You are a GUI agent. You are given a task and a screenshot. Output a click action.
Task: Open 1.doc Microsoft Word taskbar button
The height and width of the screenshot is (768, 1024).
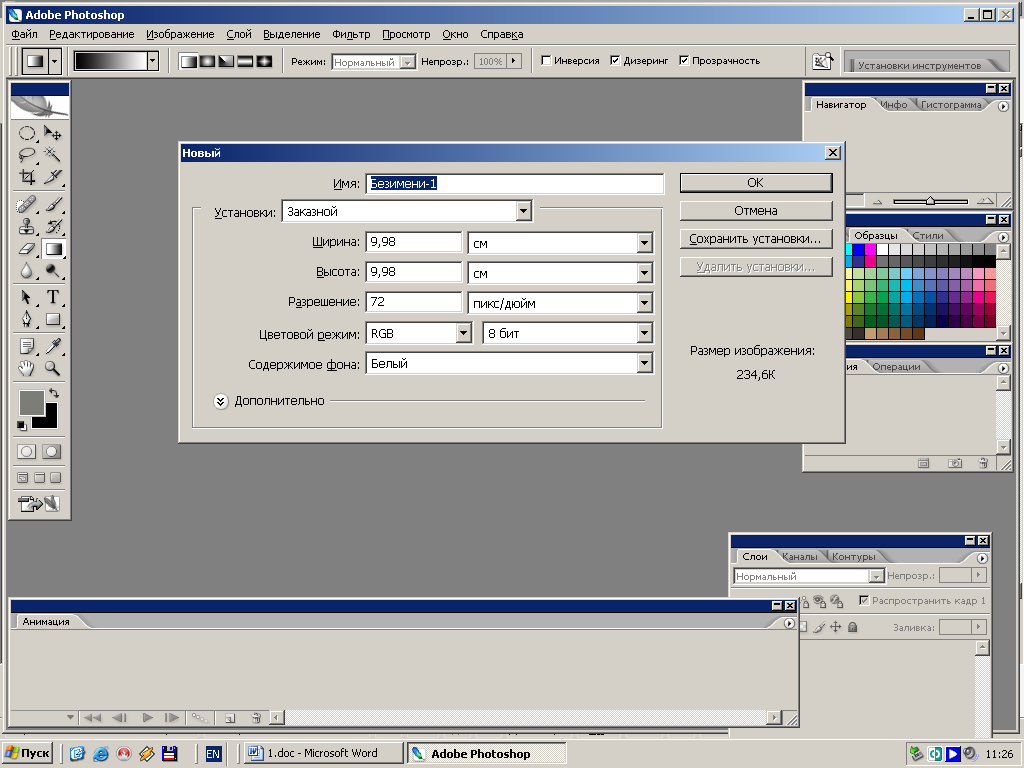pos(323,753)
